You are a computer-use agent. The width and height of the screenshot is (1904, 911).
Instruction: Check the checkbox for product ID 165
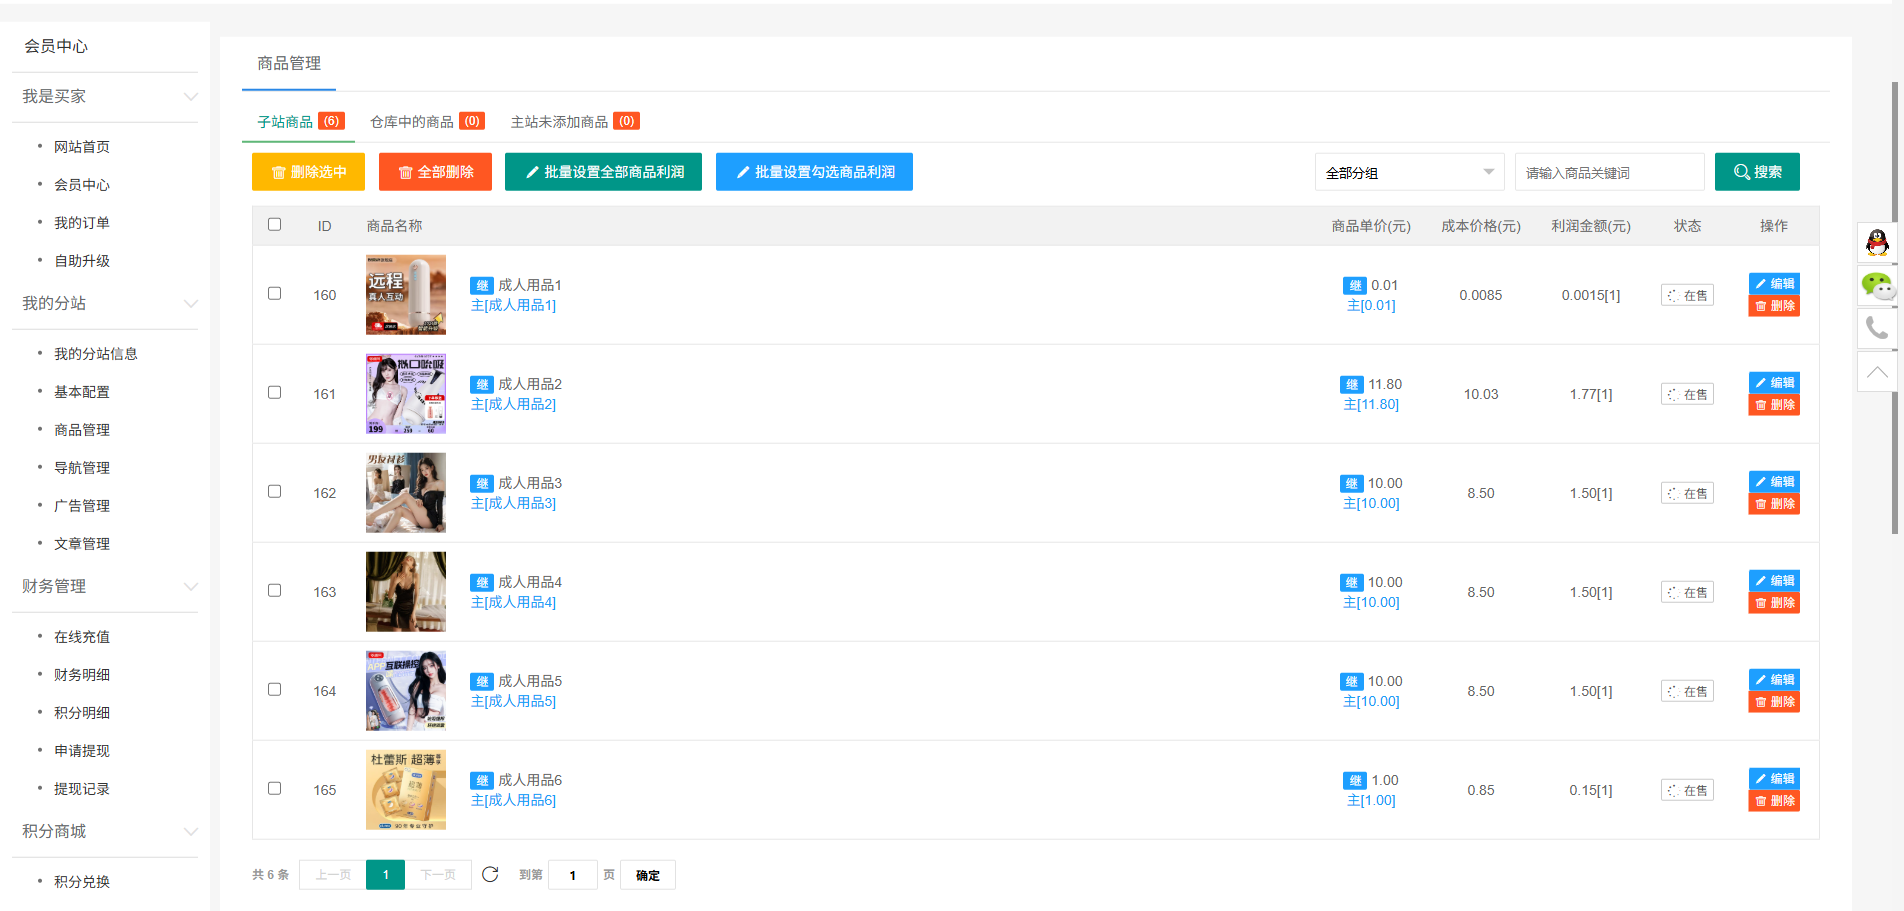[x=275, y=789]
